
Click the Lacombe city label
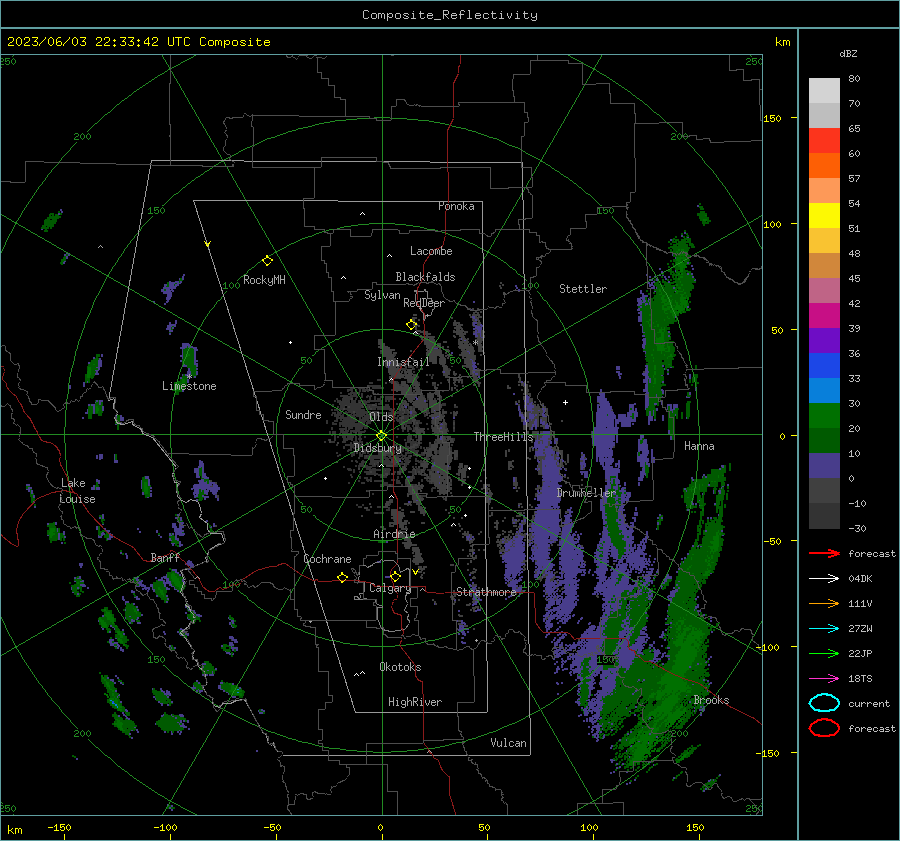coord(431,251)
